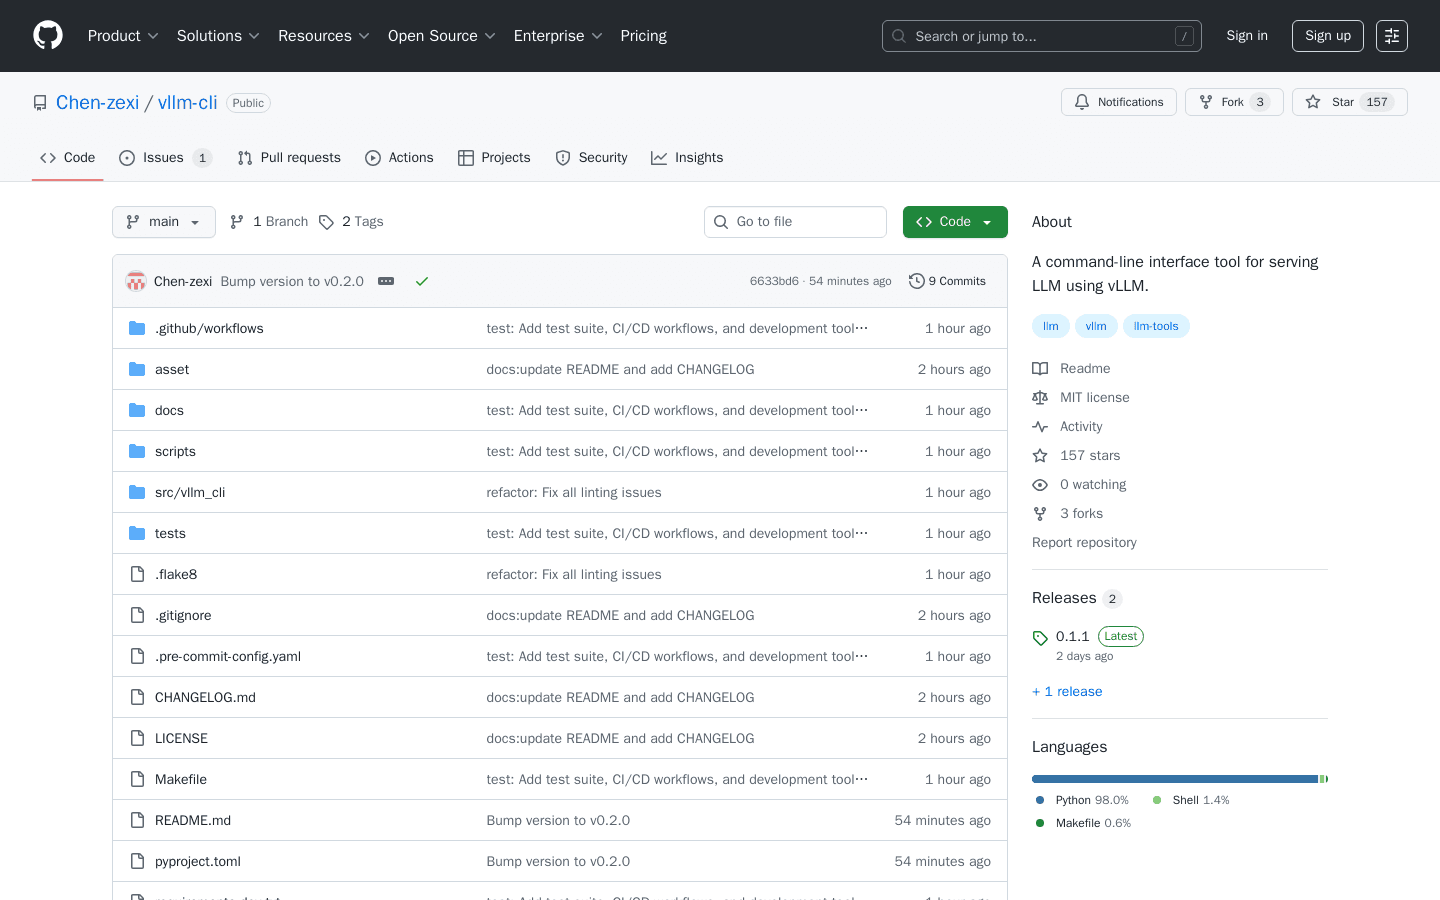Click the GitHub logo in the top bar
This screenshot has height=900, width=1440.
click(47, 35)
